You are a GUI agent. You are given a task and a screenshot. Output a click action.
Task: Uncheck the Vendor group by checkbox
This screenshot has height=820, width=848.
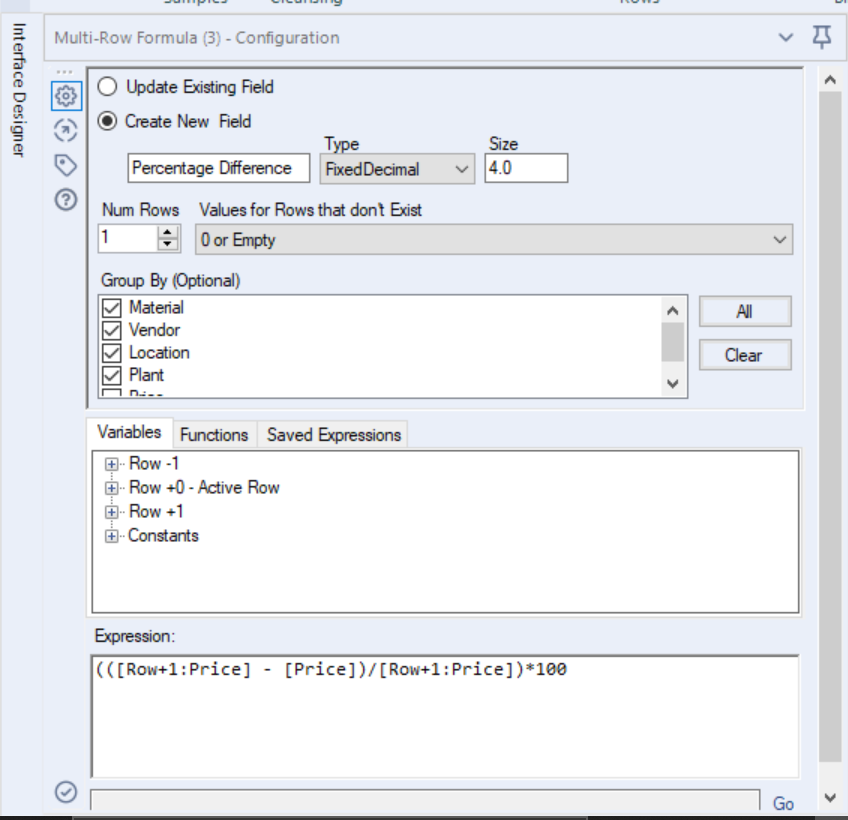pos(109,330)
